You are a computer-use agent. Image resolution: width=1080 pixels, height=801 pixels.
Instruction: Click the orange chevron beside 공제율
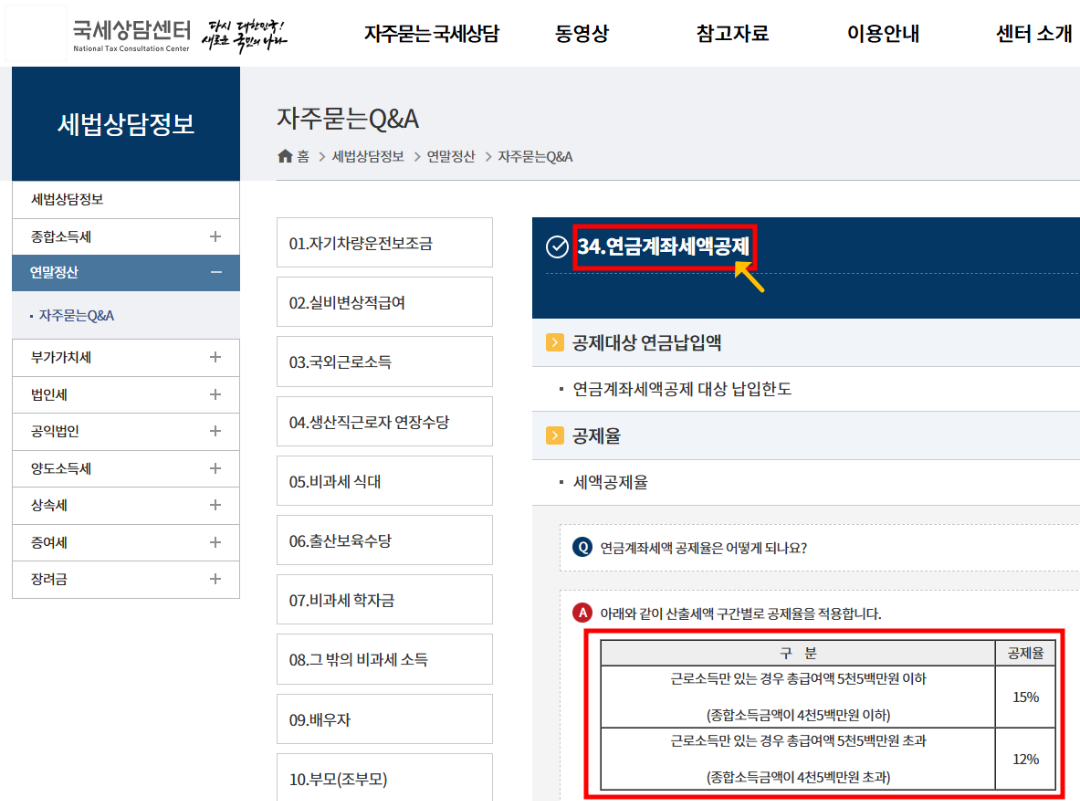click(555, 433)
